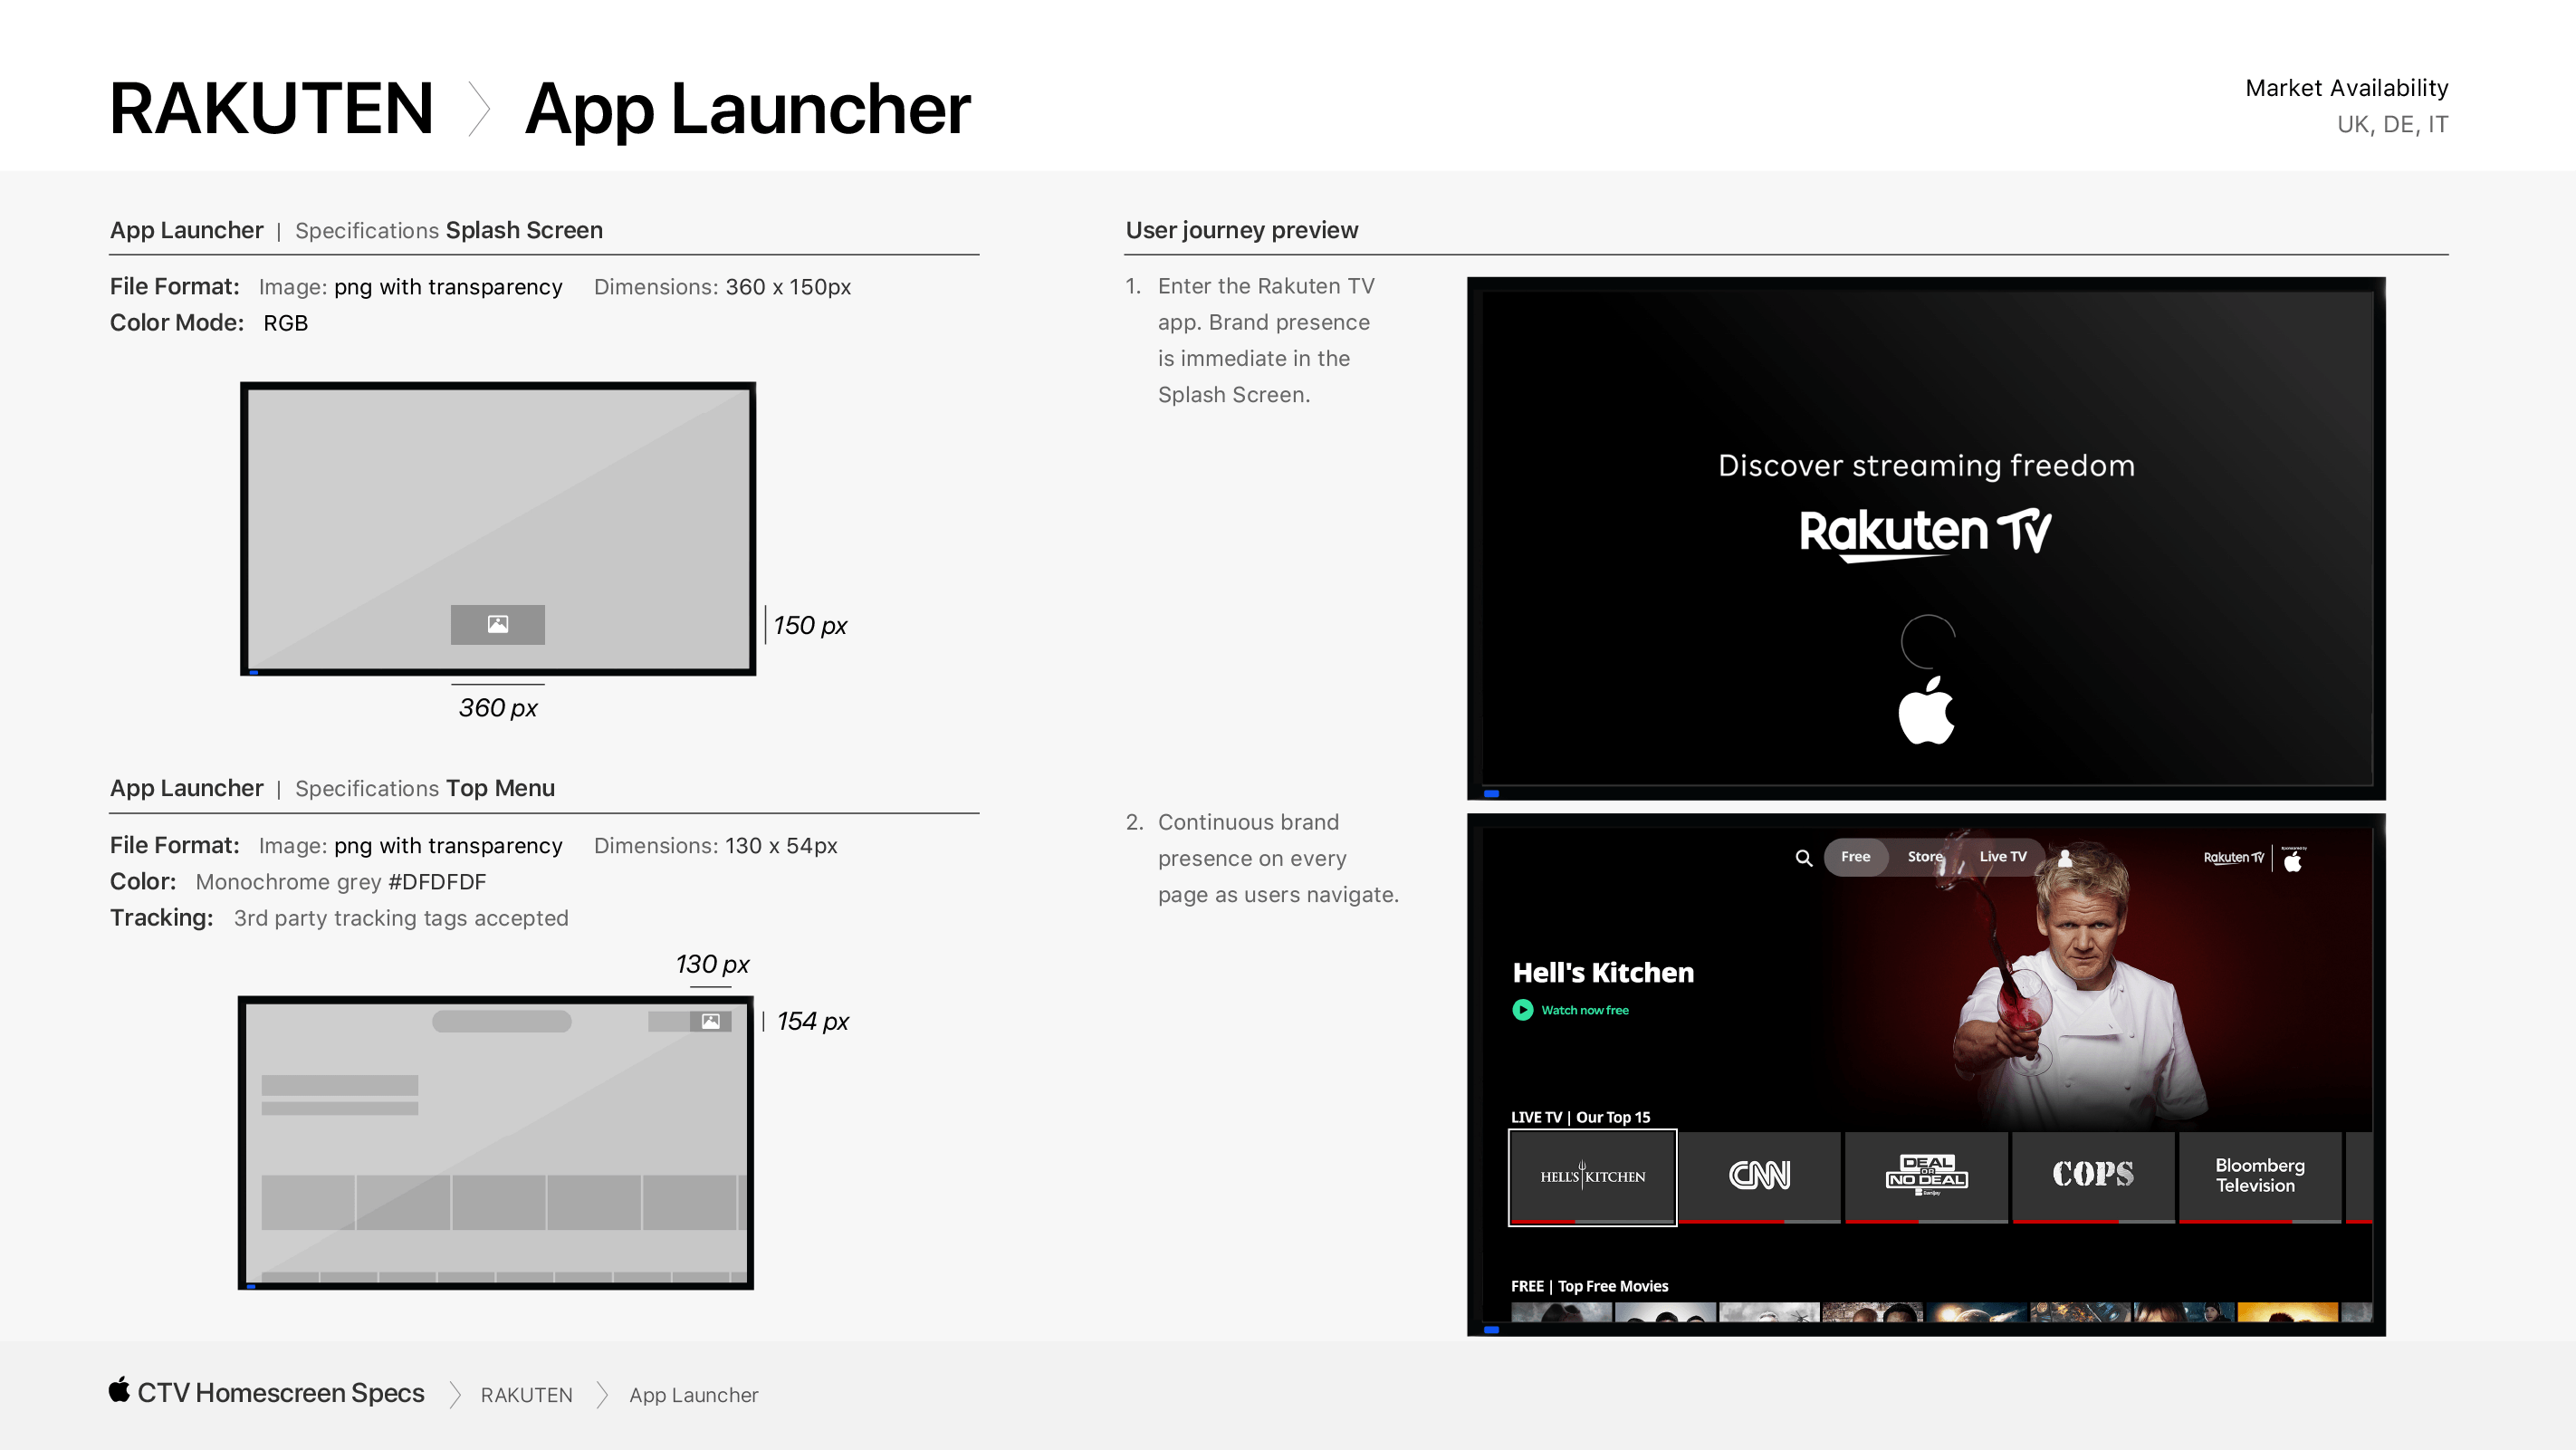Select the Free tab in preview menu

click(1855, 857)
